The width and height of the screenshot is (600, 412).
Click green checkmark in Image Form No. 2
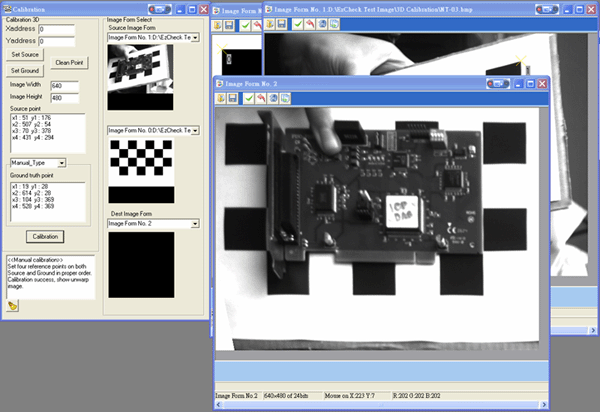tap(249, 98)
